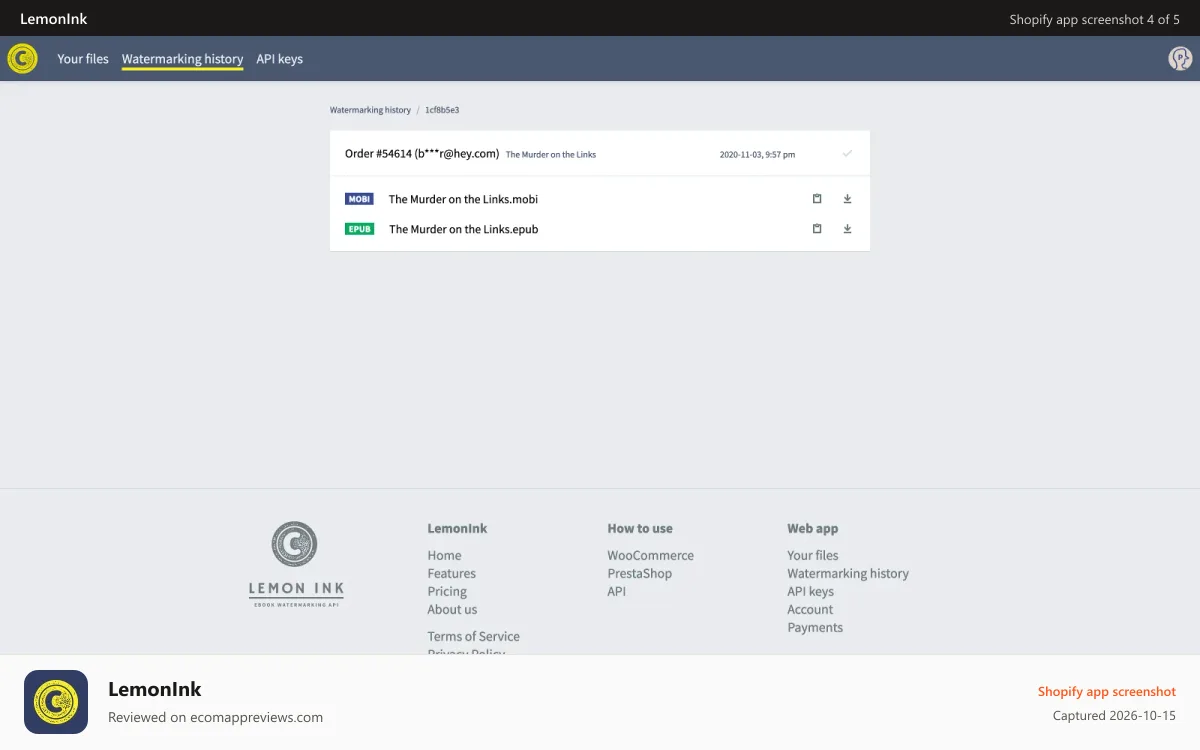Open the Payments link in the footer
The height and width of the screenshot is (750, 1200).
tap(815, 627)
